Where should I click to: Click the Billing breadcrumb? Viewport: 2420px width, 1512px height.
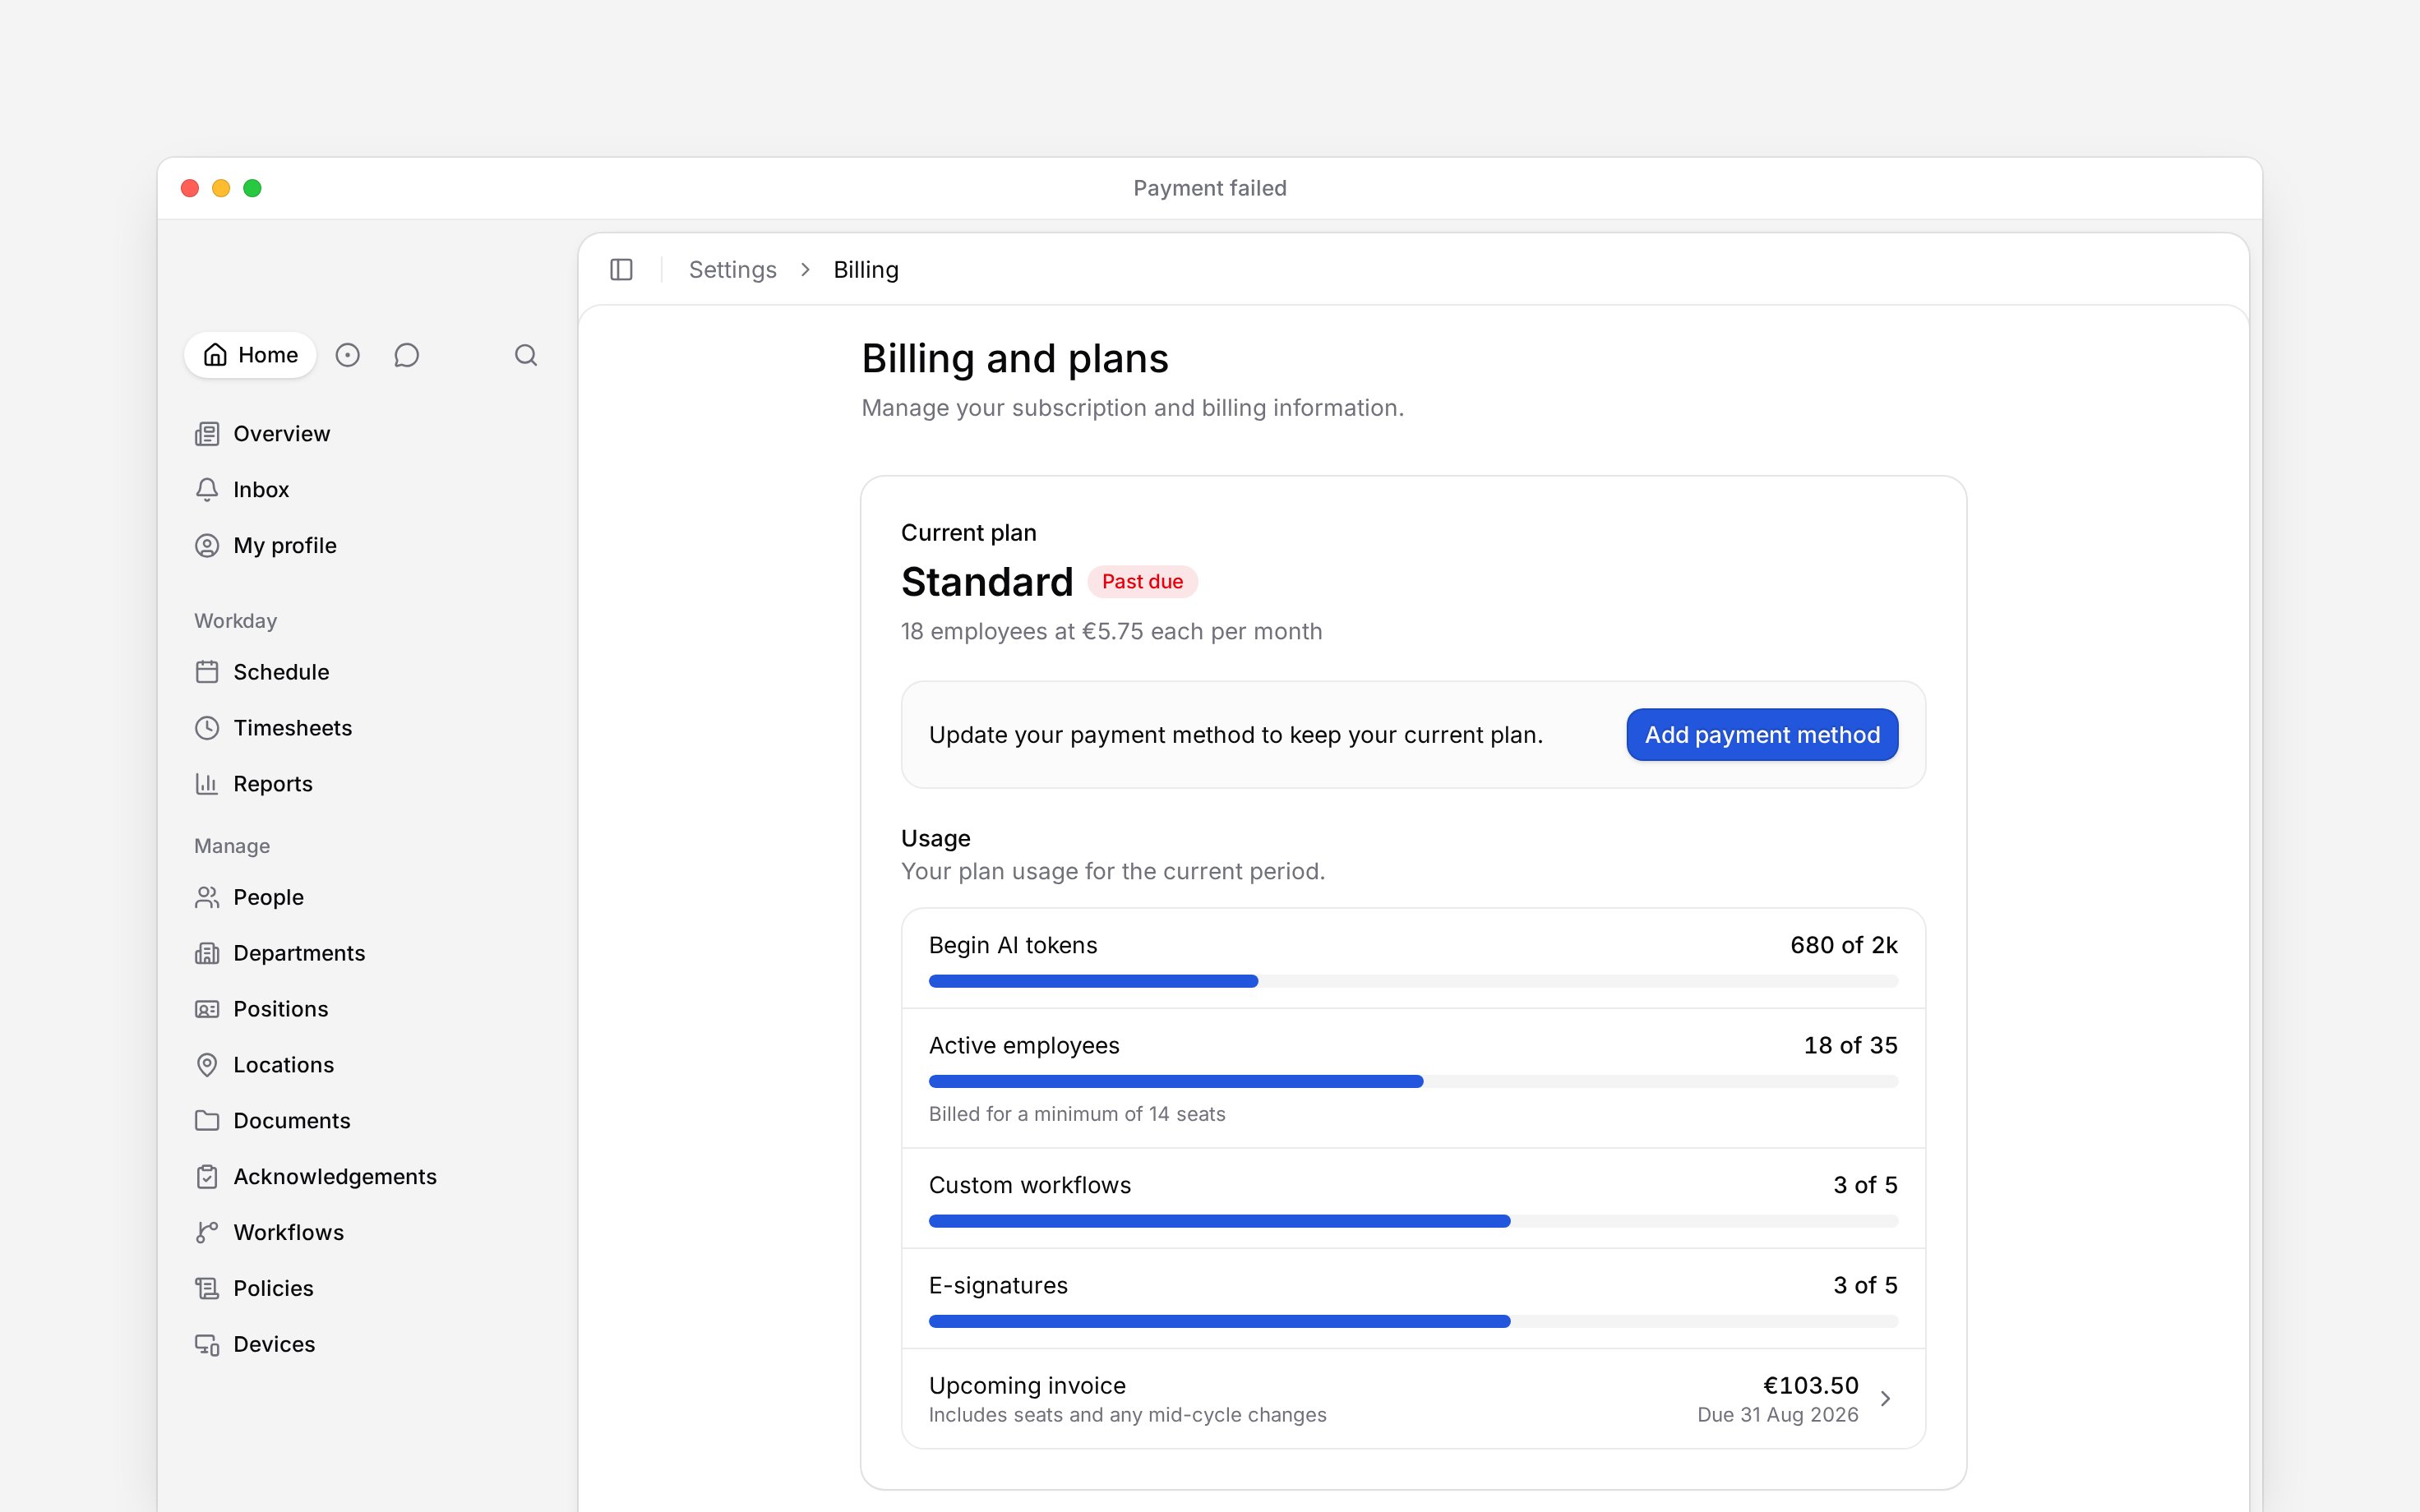tap(866, 270)
